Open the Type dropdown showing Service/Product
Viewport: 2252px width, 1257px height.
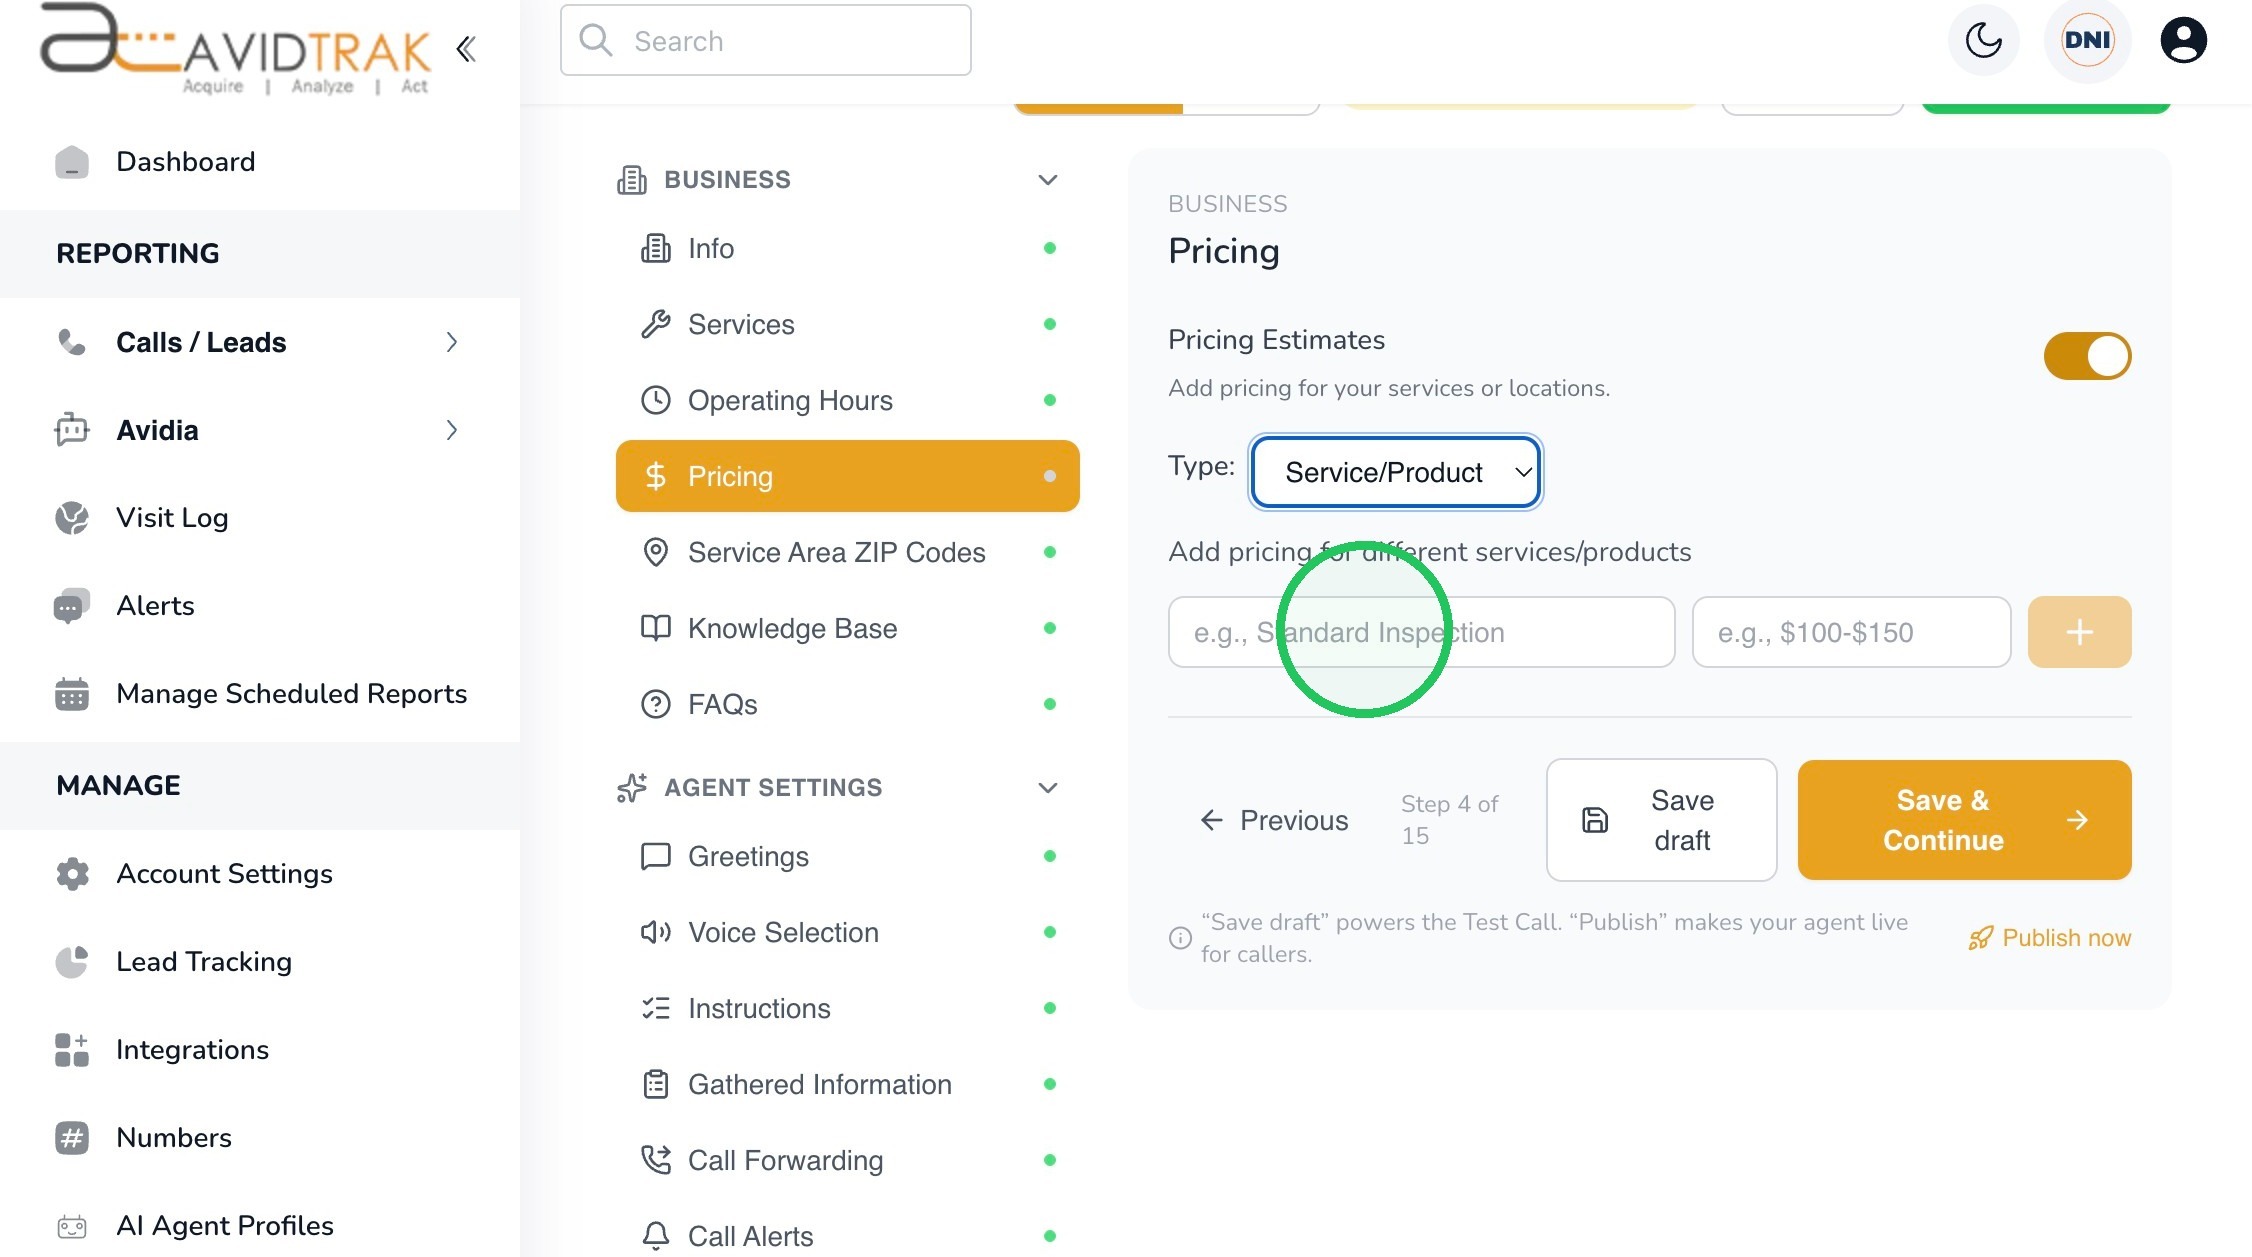tap(1395, 472)
